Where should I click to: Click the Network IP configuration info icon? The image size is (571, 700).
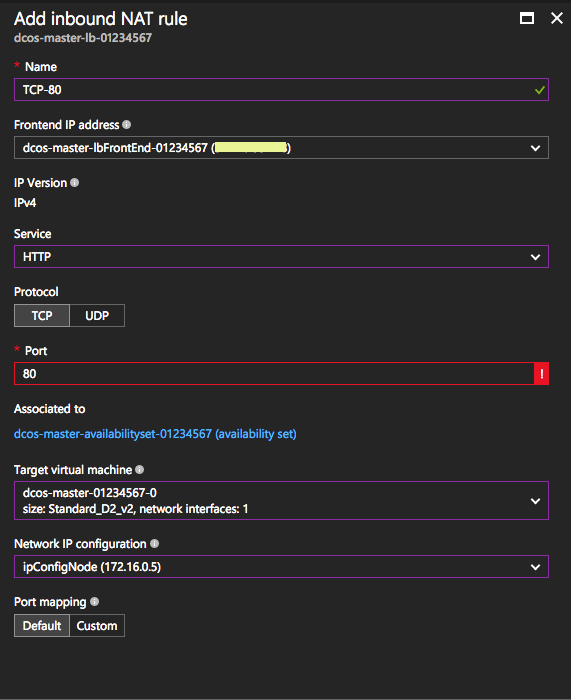click(x=154, y=544)
